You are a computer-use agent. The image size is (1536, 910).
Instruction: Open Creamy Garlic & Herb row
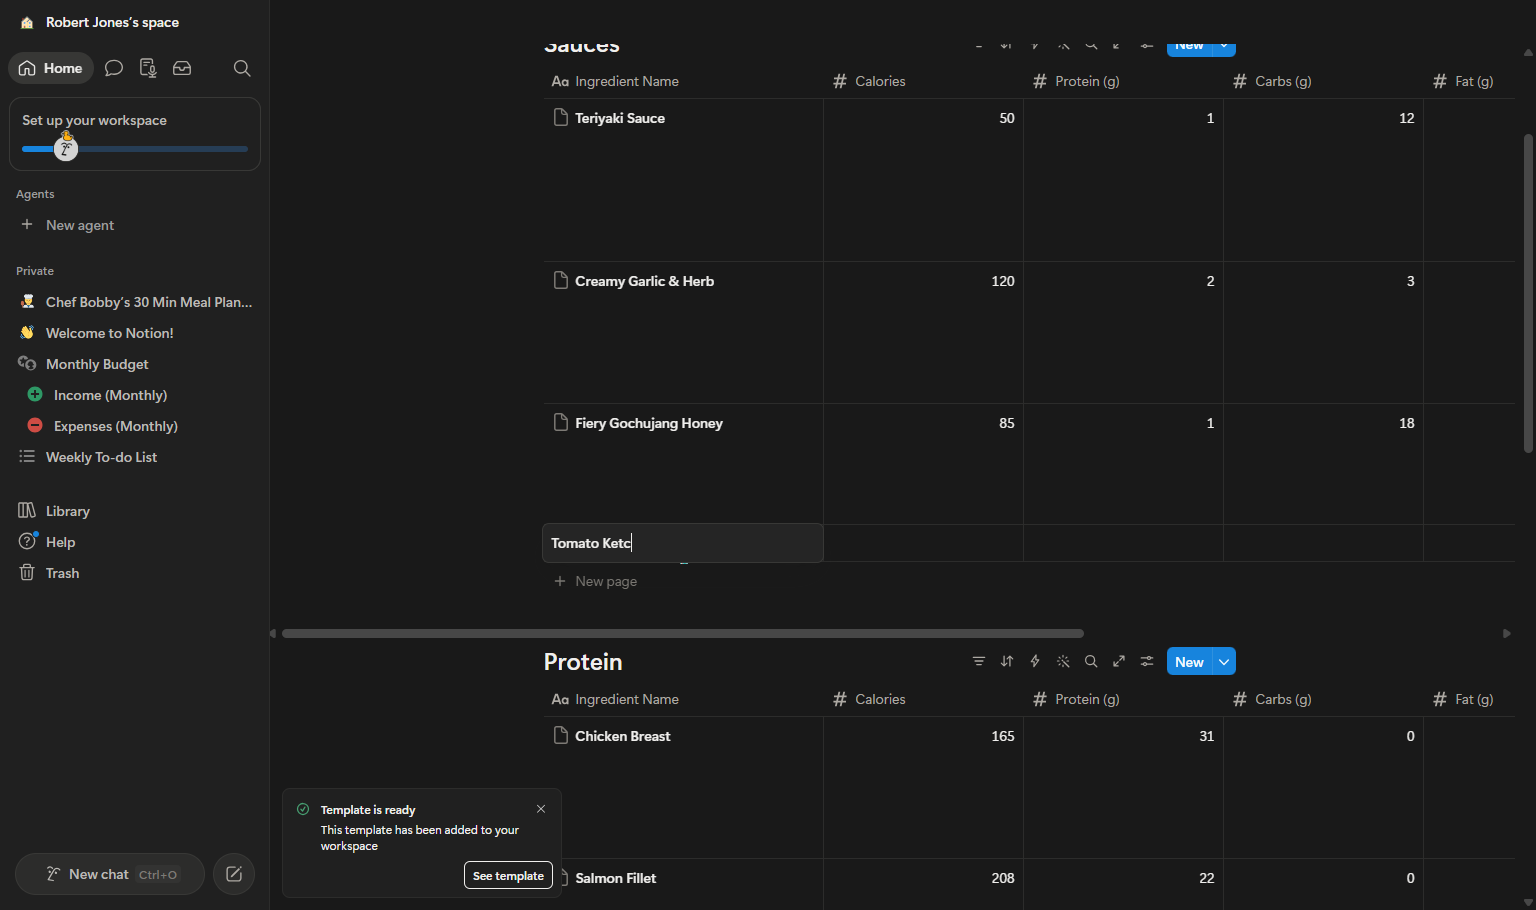coord(644,281)
